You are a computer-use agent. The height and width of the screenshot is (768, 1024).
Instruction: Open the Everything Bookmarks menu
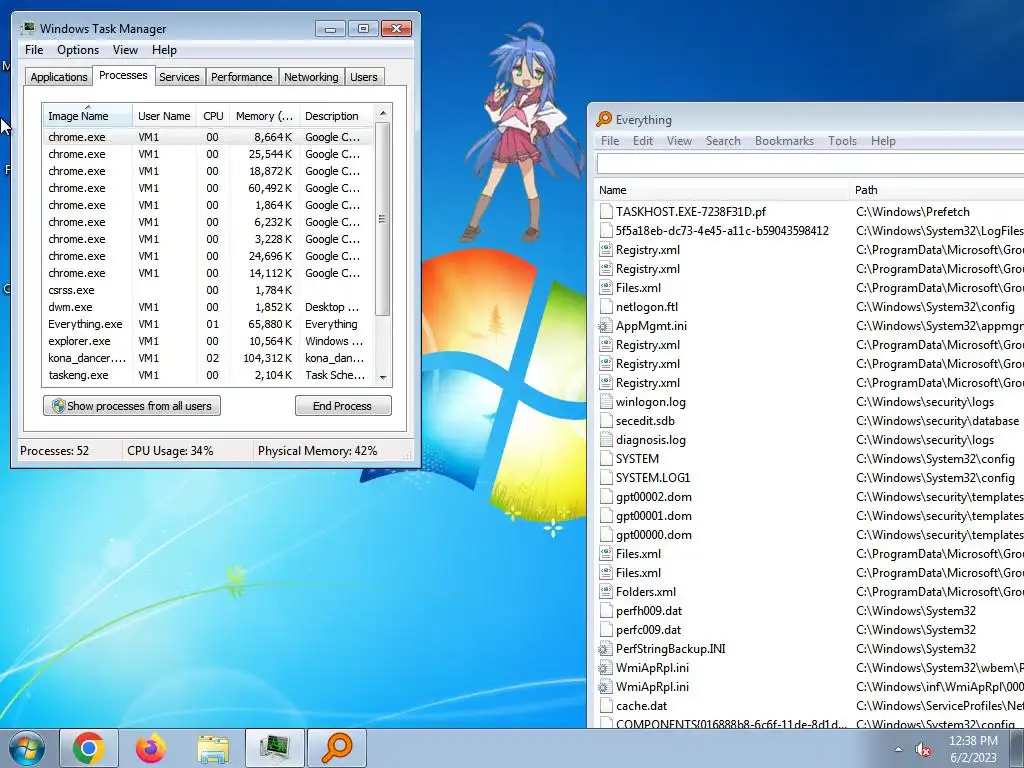(x=784, y=140)
